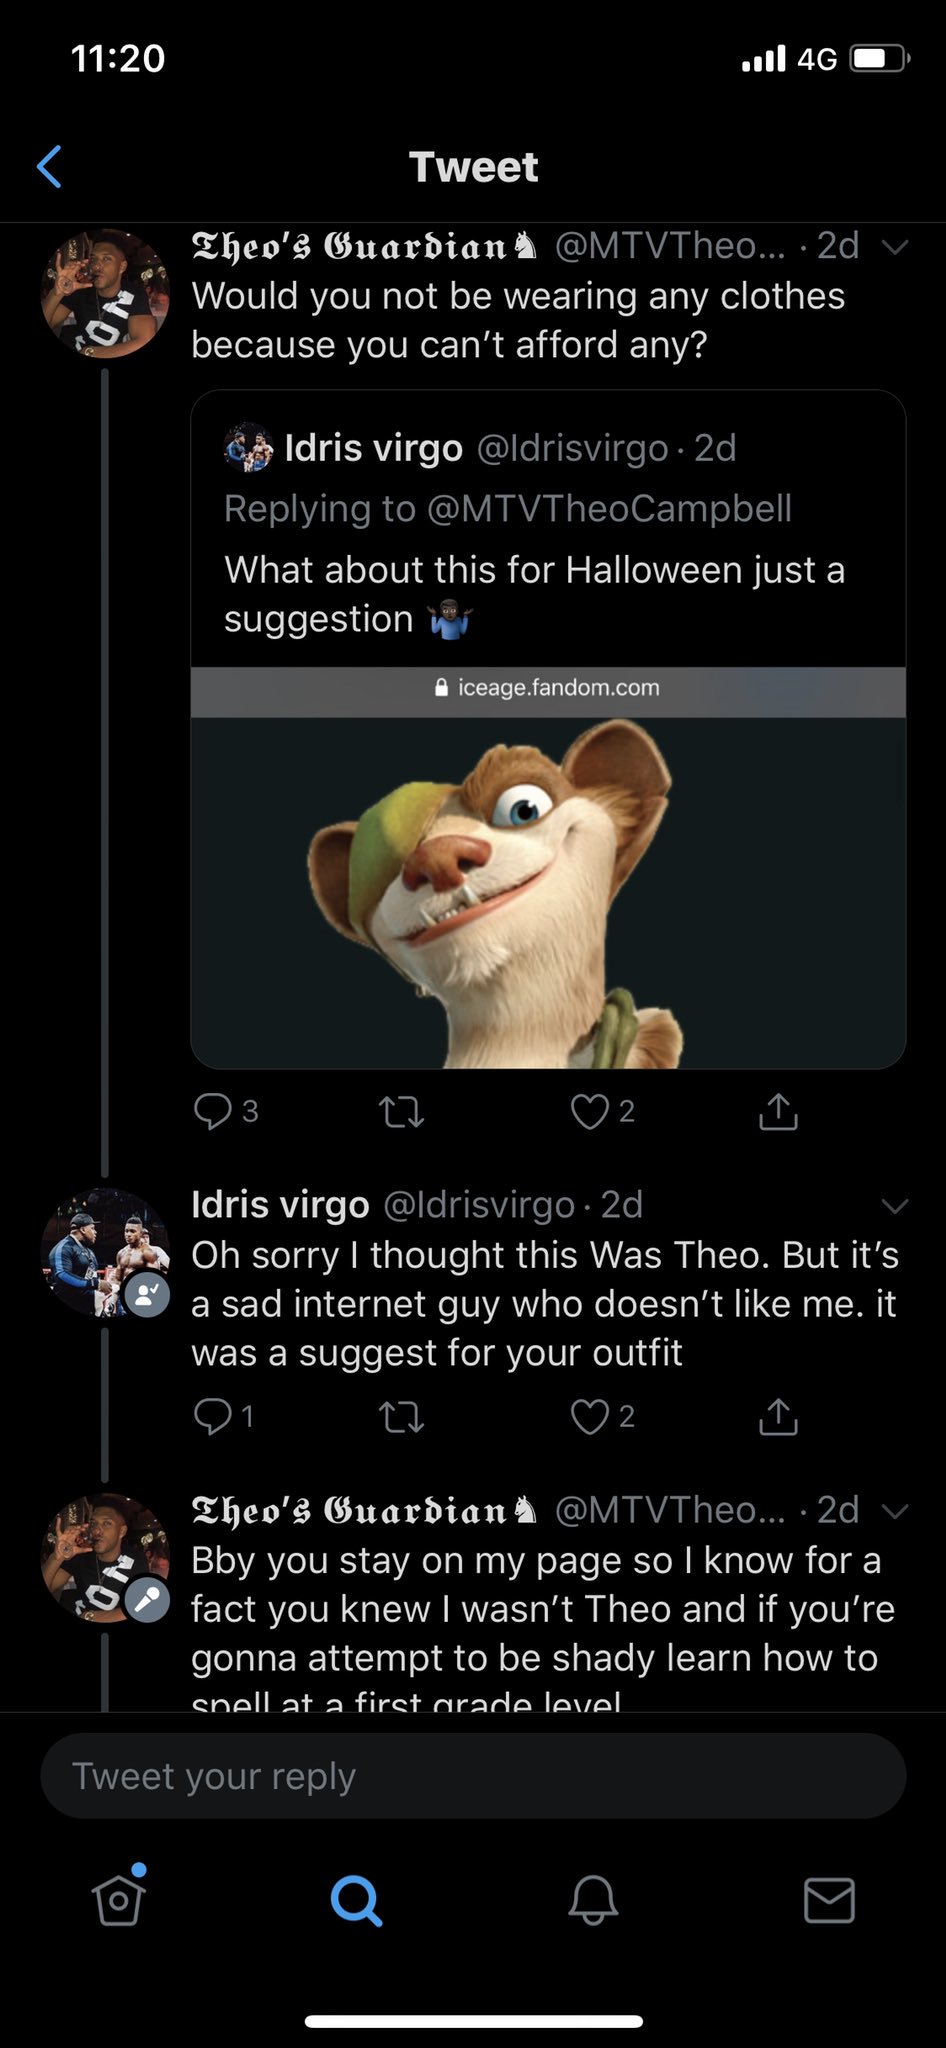Image resolution: width=946 pixels, height=2048 pixels.
Task: Like the first tweet with 2 likes
Action: coord(590,1111)
